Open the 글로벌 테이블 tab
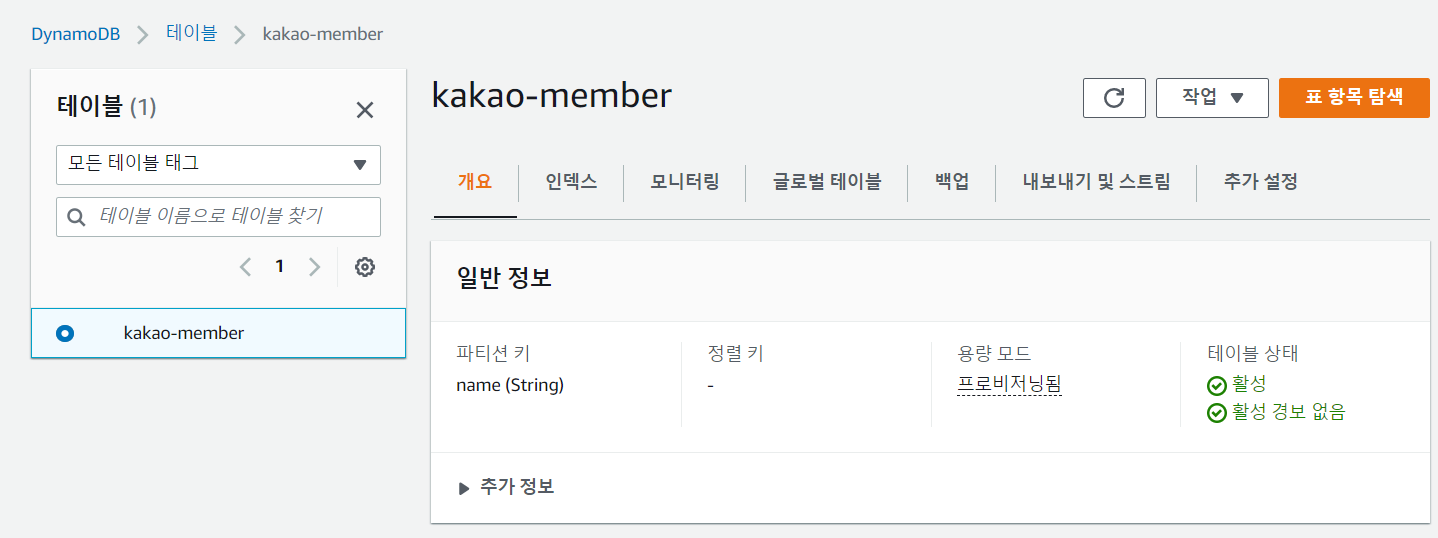This screenshot has width=1438, height=538. pos(826,182)
